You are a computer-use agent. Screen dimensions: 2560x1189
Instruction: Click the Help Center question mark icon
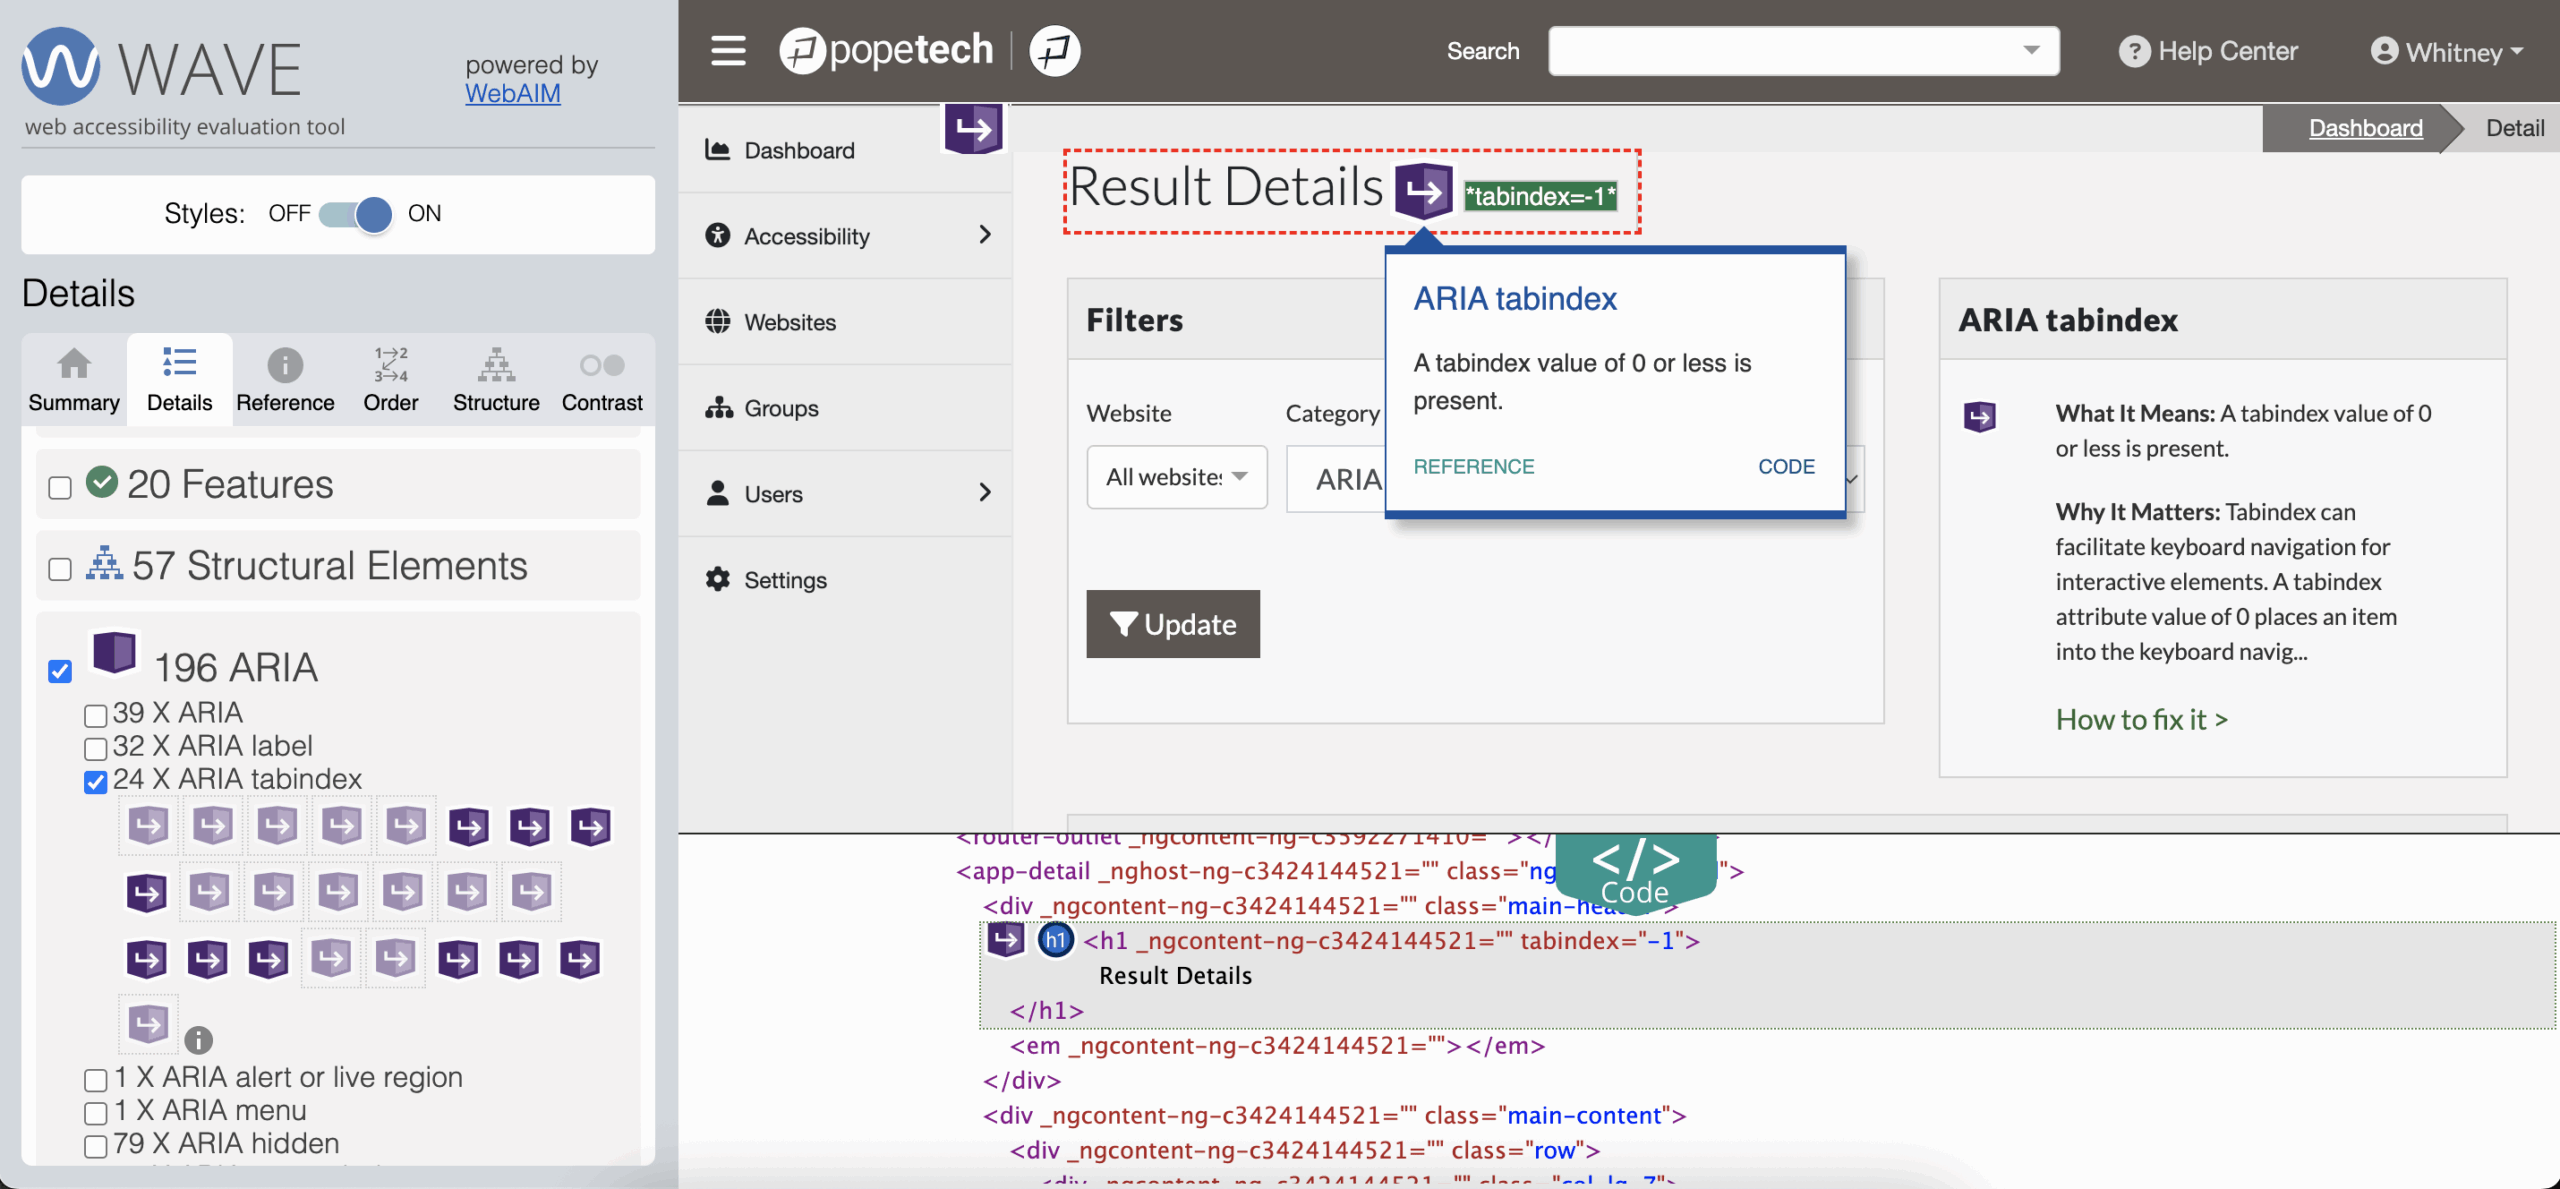[x=2134, y=52]
